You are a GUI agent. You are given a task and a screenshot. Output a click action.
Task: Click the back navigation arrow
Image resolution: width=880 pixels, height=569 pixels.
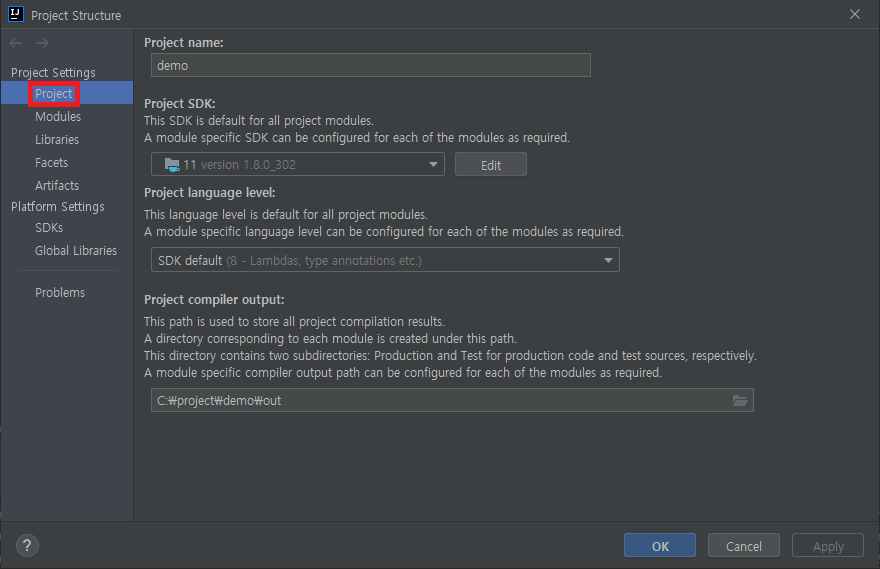click(x=16, y=43)
